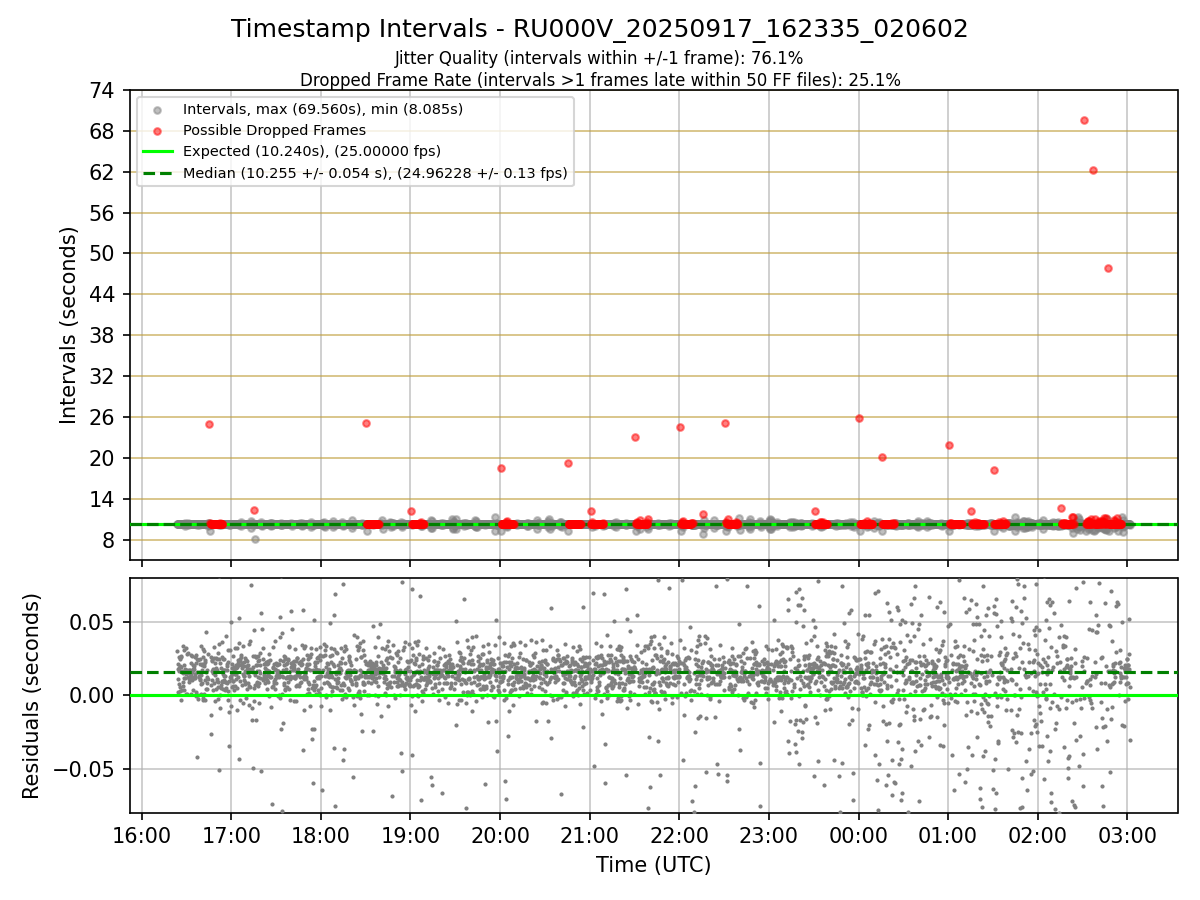Pick the red dot near 19 seconds around 20:45
This screenshot has height=900, width=1200.
[568, 463]
